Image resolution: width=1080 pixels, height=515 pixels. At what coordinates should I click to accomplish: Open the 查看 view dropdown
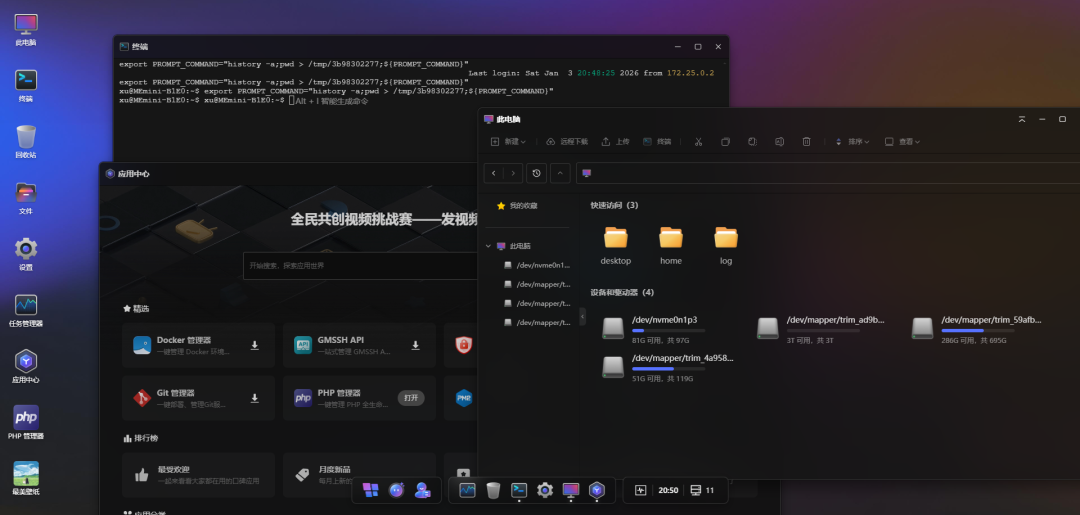902,141
